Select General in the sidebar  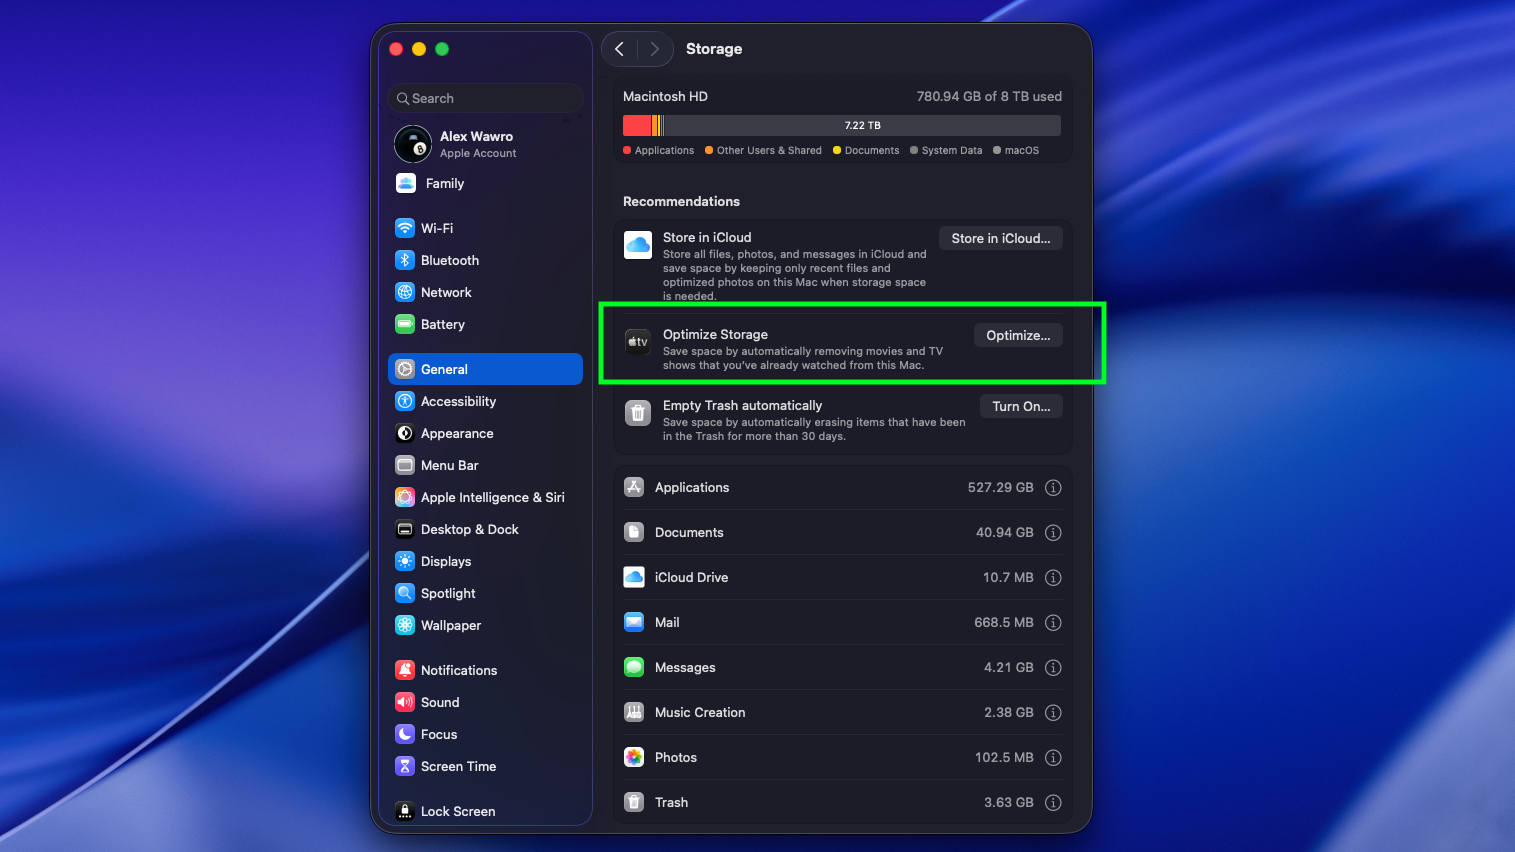485,369
